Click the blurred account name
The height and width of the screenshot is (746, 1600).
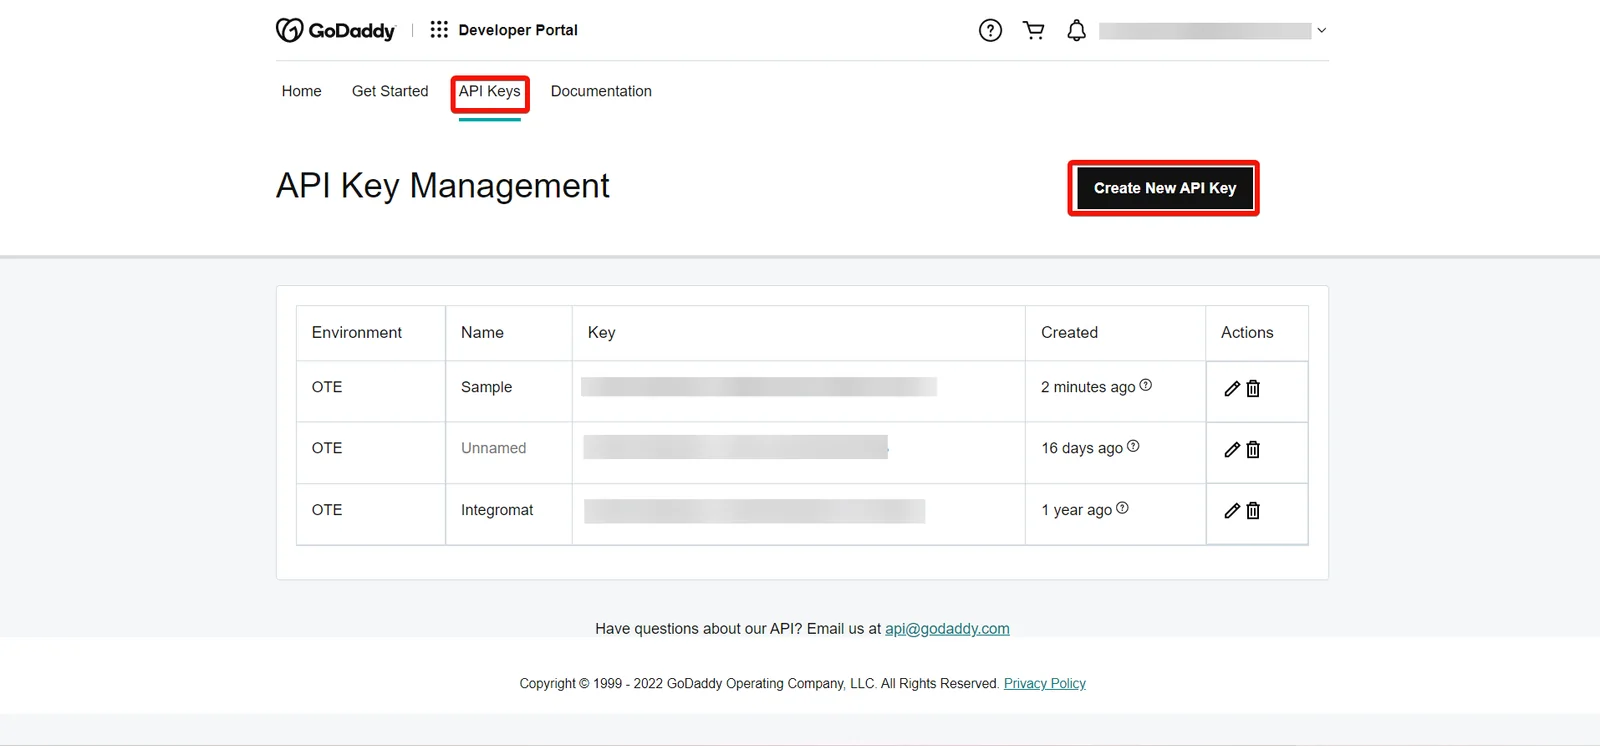click(1205, 31)
